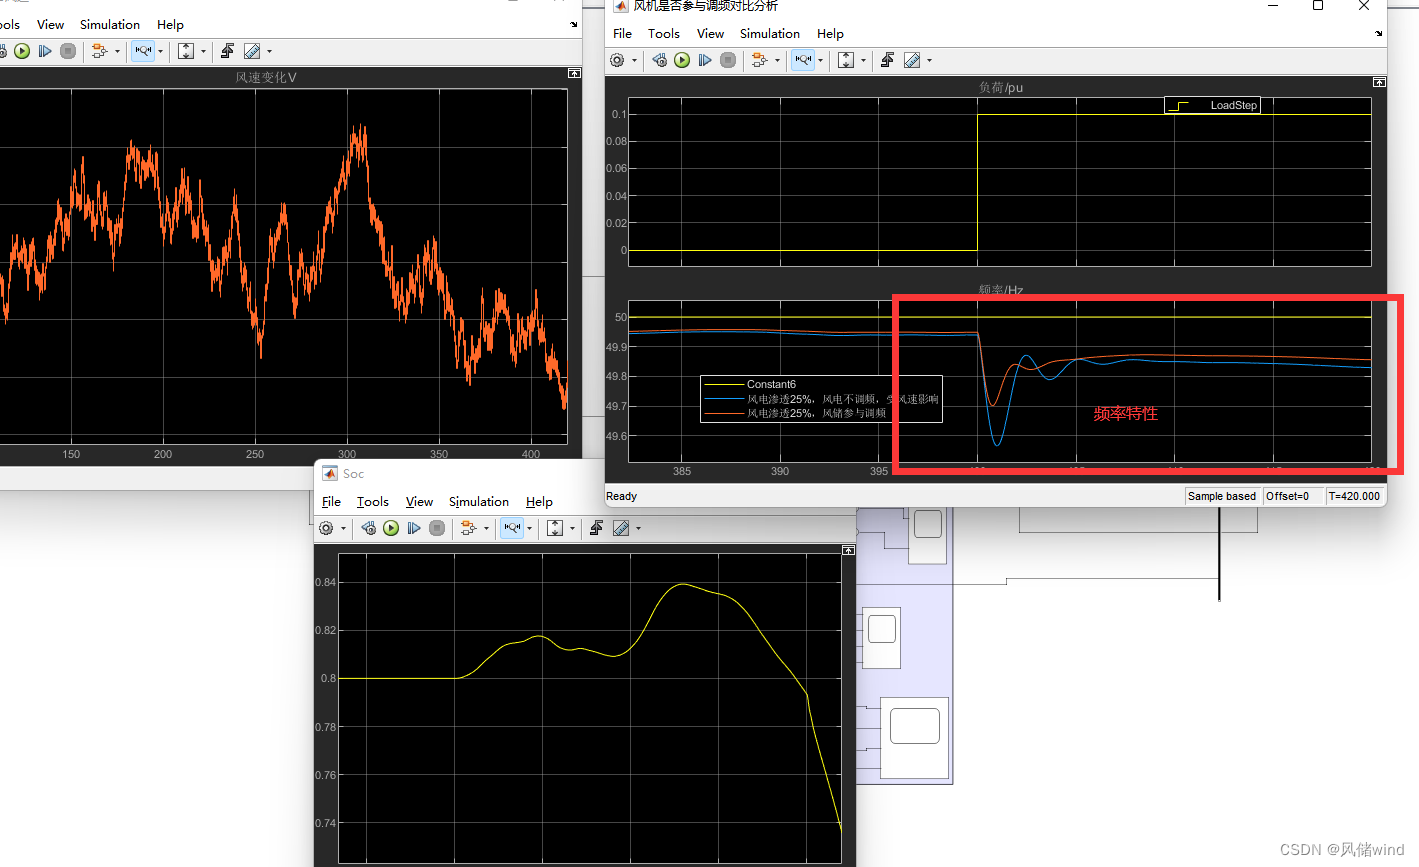Expand highlight block dropdown in frequency scope

click(x=777, y=61)
